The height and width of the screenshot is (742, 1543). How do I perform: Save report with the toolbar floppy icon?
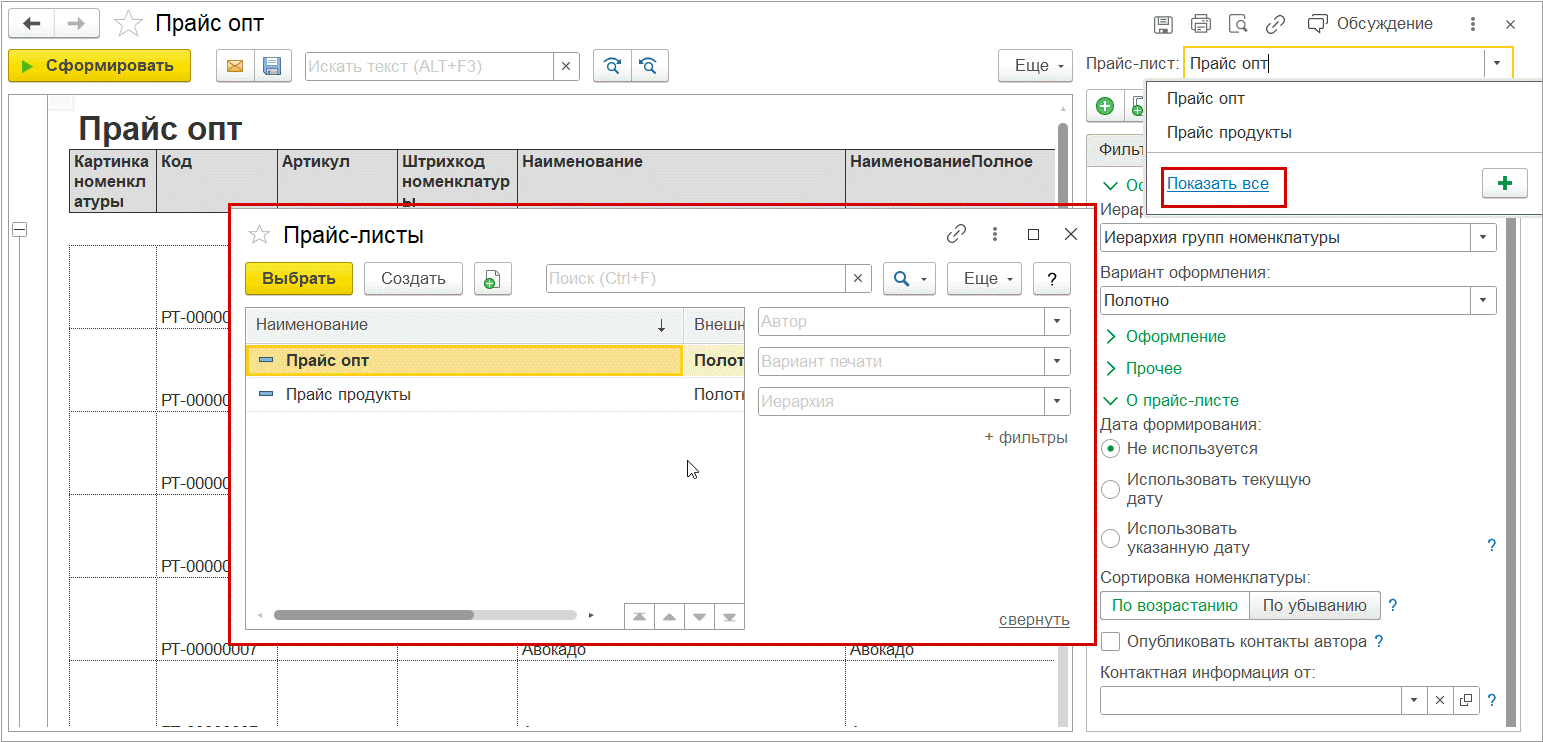[x=272, y=66]
